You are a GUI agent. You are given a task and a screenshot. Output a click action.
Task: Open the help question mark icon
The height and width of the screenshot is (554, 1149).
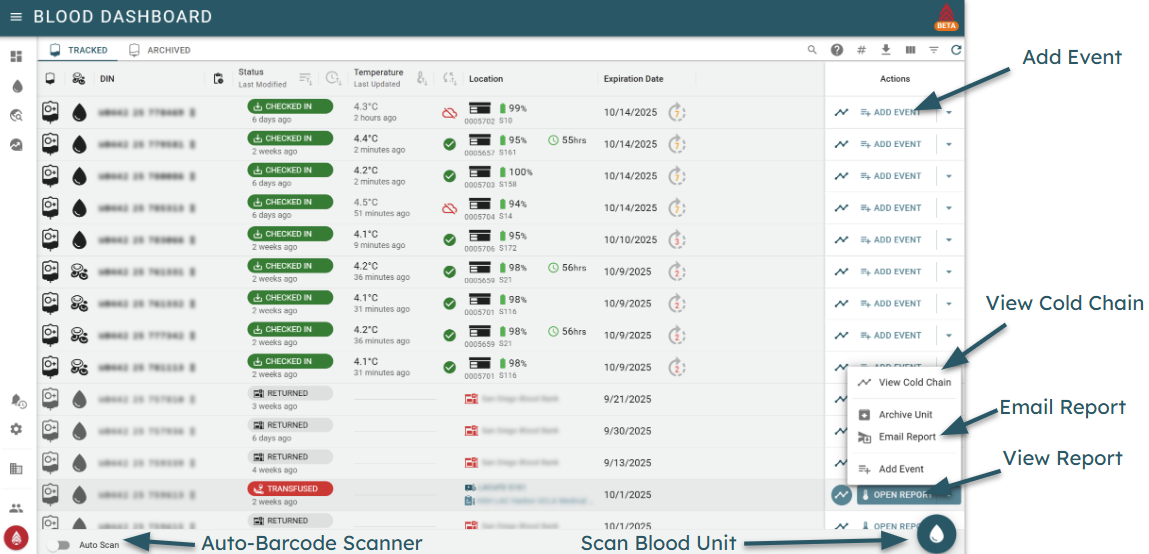click(837, 50)
